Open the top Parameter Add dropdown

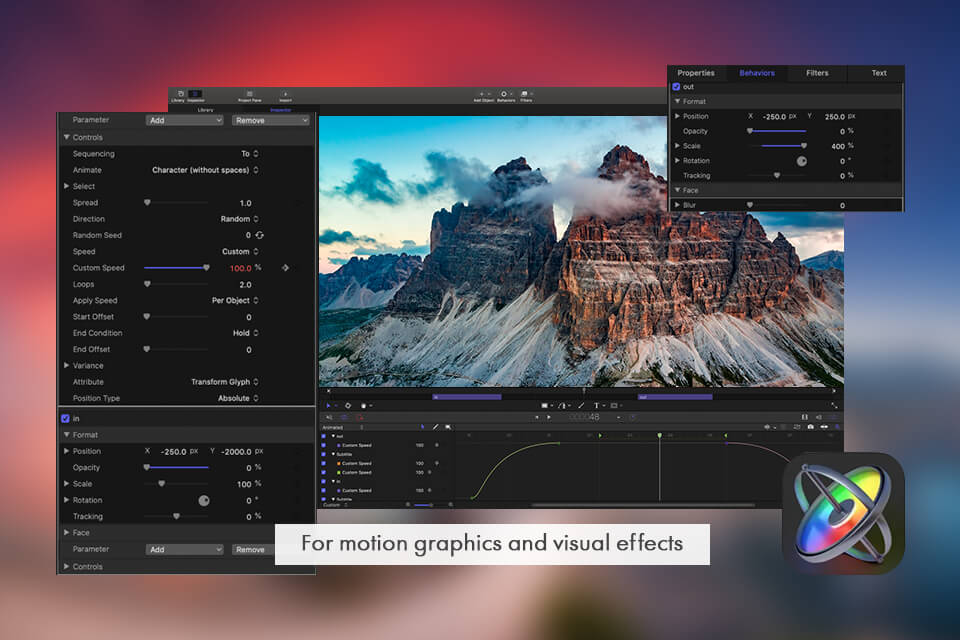tap(184, 121)
